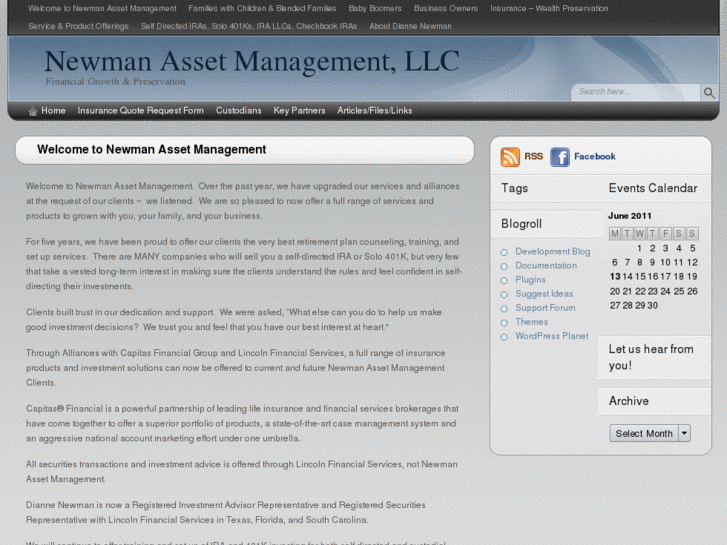Screen dimensions: 727x545
Task: Click calendar date 25
Action: [679, 291]
